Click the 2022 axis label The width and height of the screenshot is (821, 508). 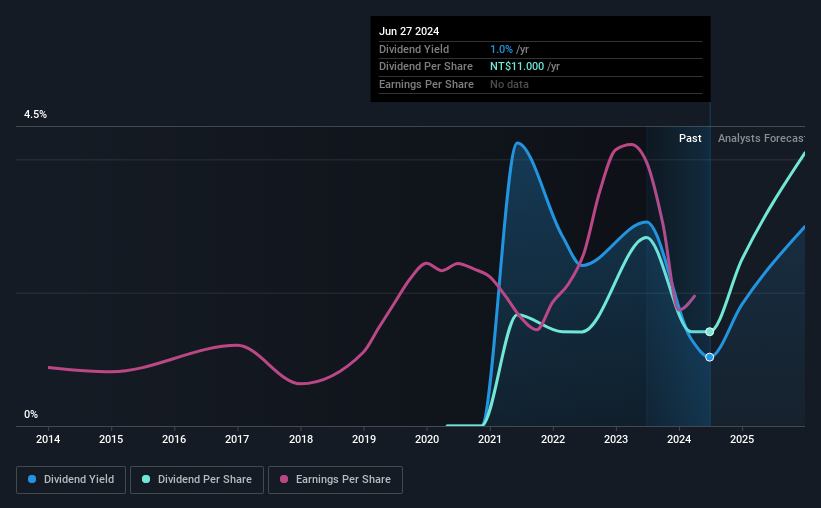(553, 439)
